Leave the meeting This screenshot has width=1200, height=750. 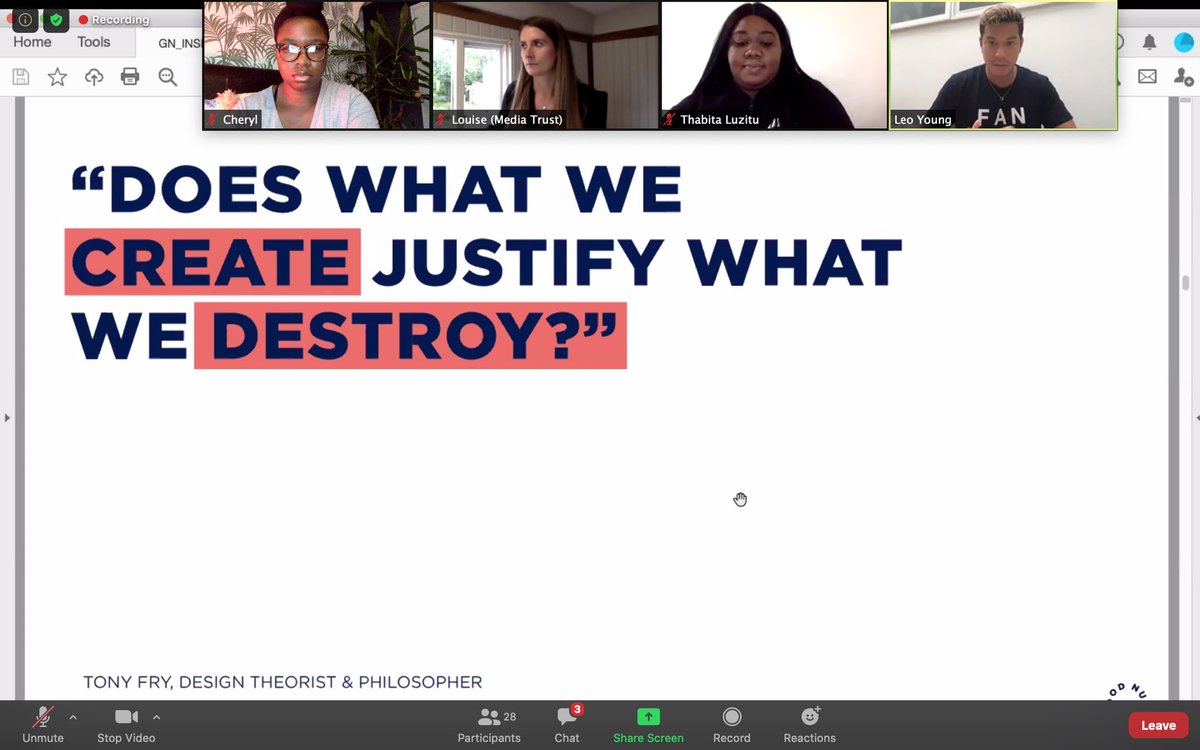[1158, 725]
